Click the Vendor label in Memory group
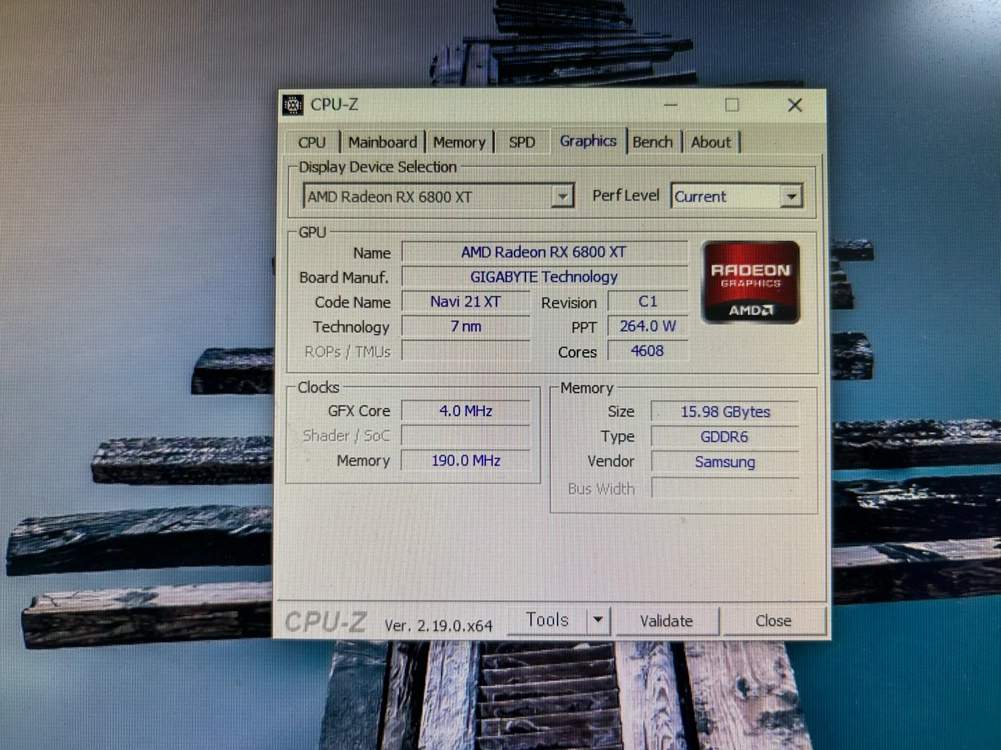This screenshot has height=750, width=1001. pyautogui.click(x=610, y=461)
